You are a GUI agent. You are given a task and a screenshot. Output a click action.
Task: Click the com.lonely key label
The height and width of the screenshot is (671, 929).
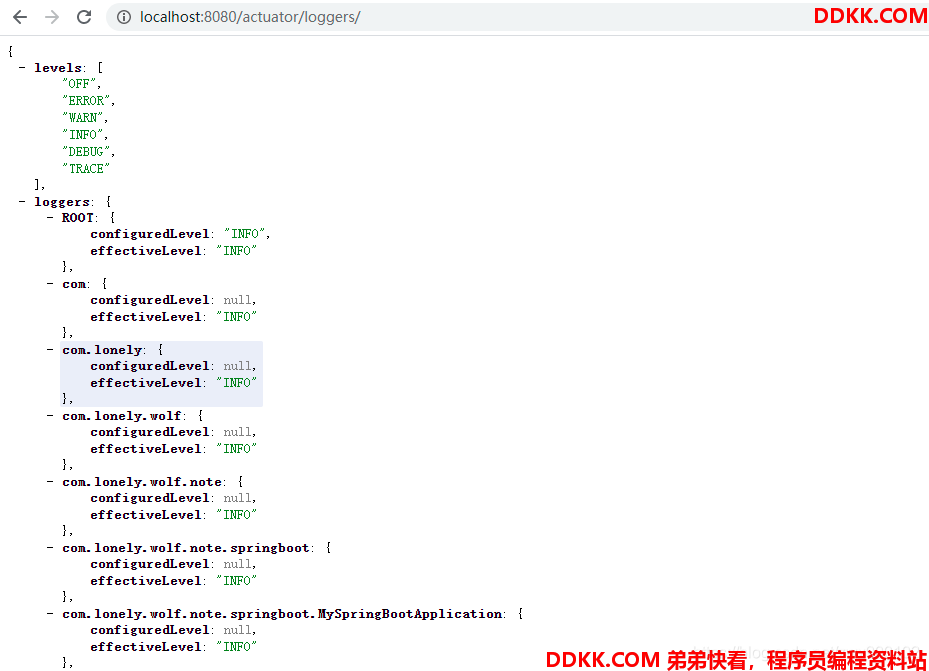pyautogui.click(x=102, y=350)
